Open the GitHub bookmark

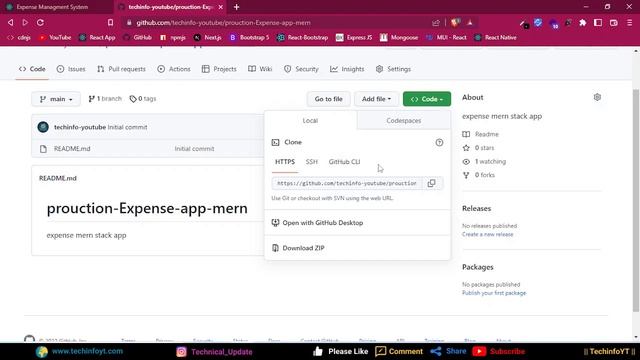(x=138, y=38)
